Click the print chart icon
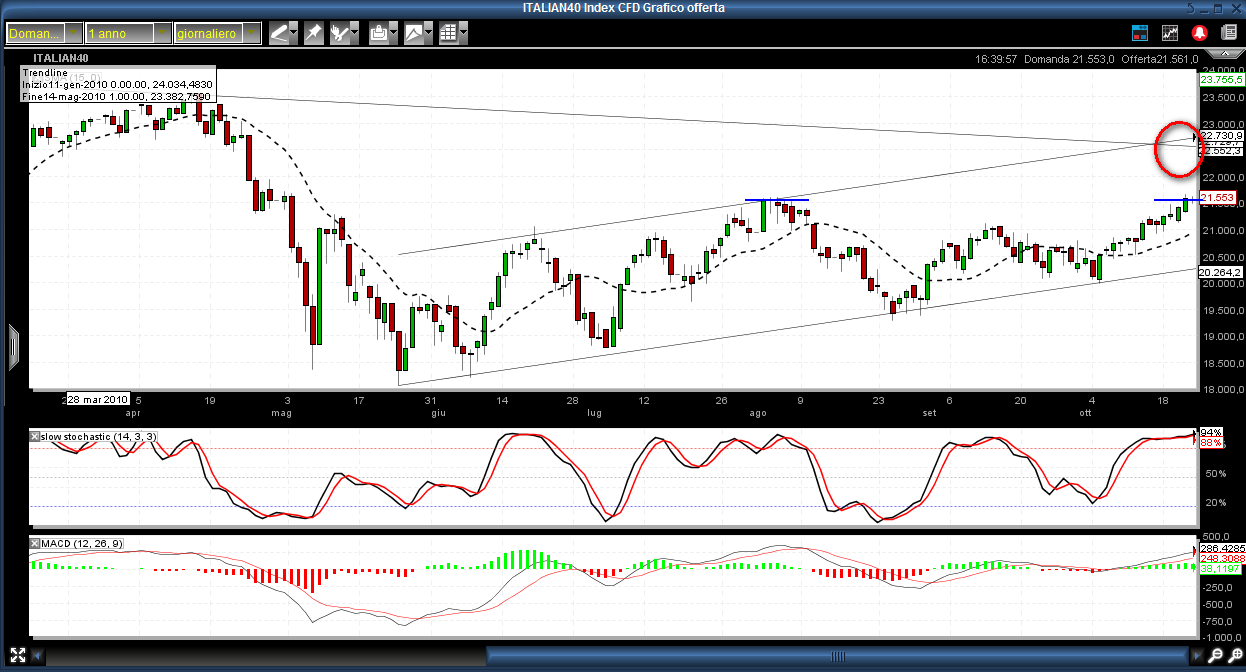Image resolution: width=1246 pixels, height=672 pixels. pos(378,33)
